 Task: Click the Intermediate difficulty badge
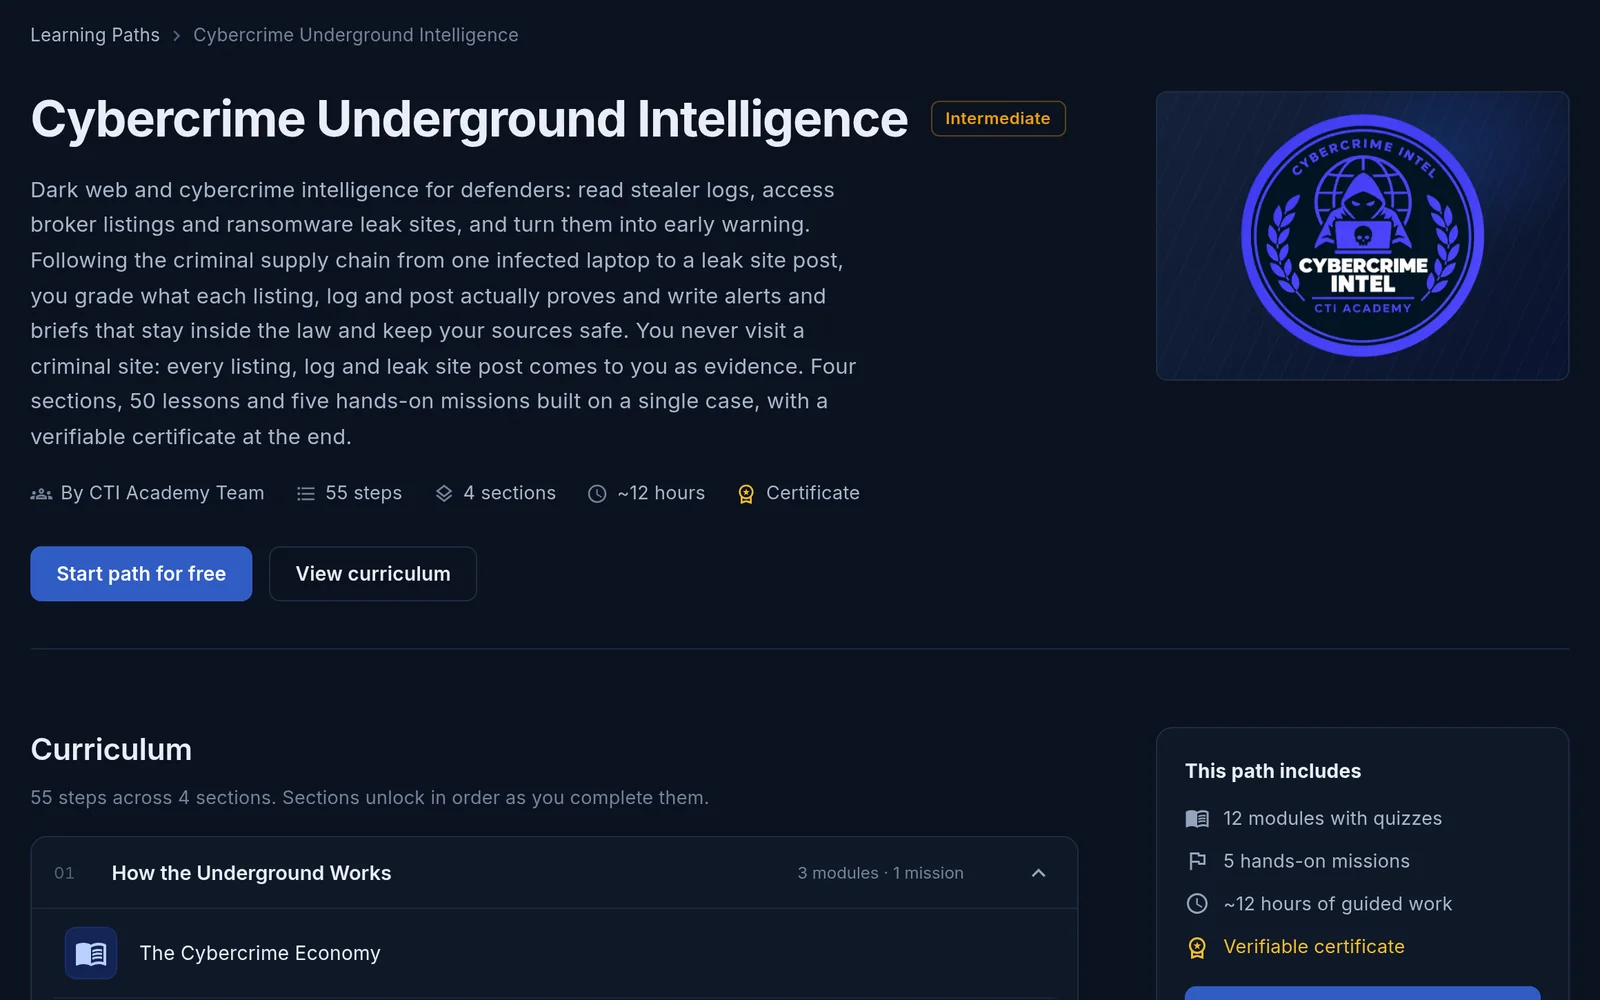coord(998,118)
